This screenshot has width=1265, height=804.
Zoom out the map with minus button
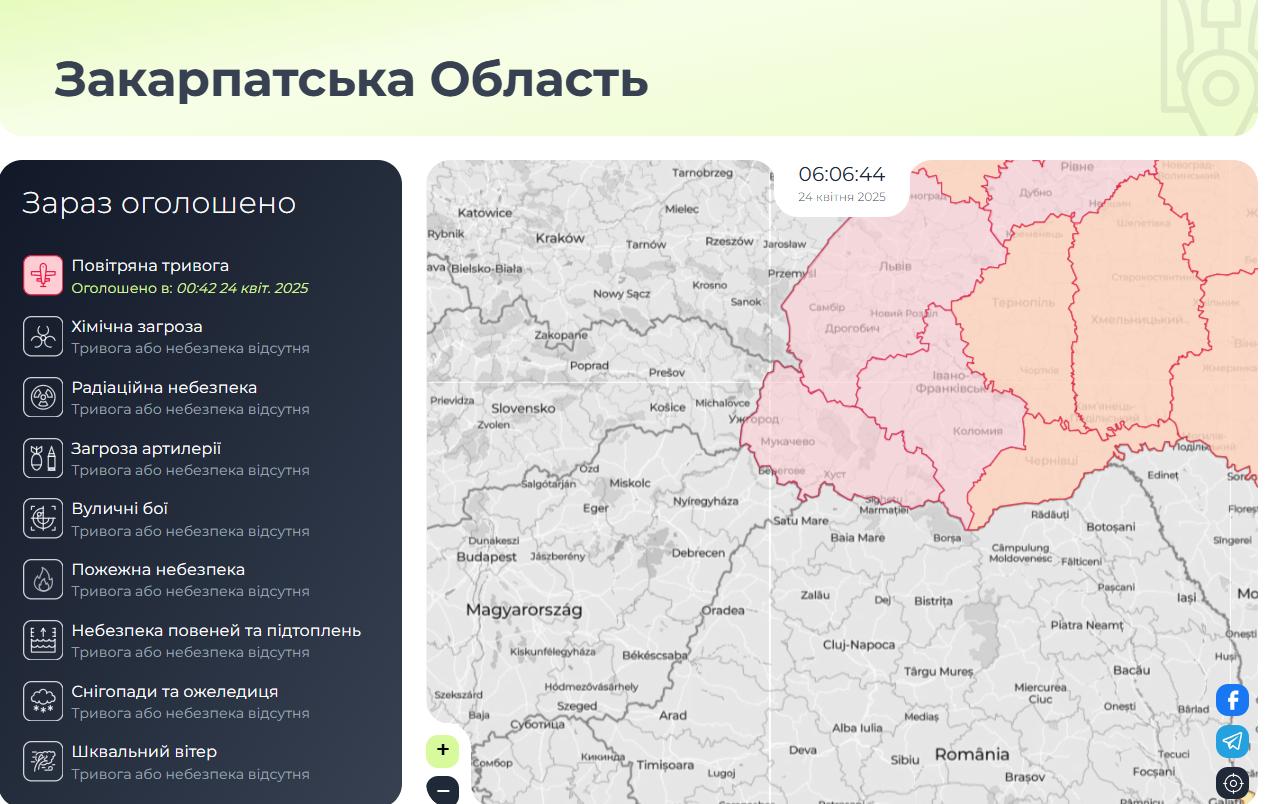(442, 790)
